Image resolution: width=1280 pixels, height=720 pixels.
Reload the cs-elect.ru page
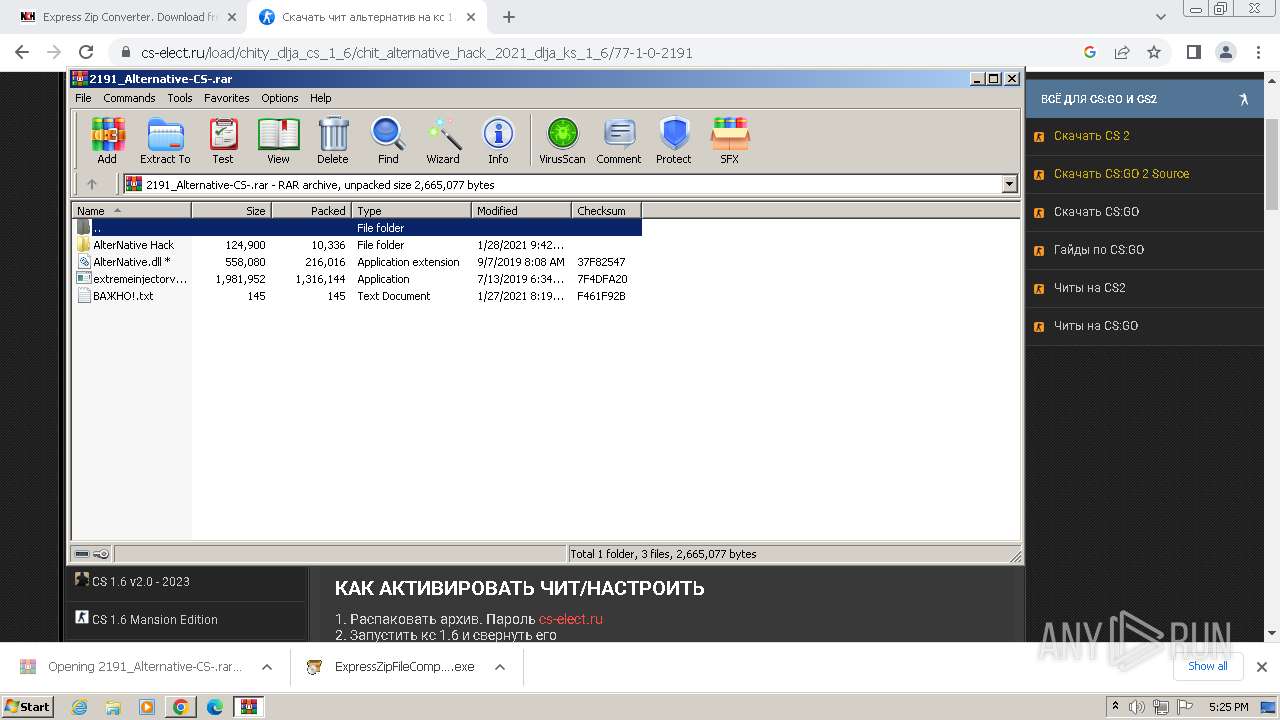click(x=86, y=52)
